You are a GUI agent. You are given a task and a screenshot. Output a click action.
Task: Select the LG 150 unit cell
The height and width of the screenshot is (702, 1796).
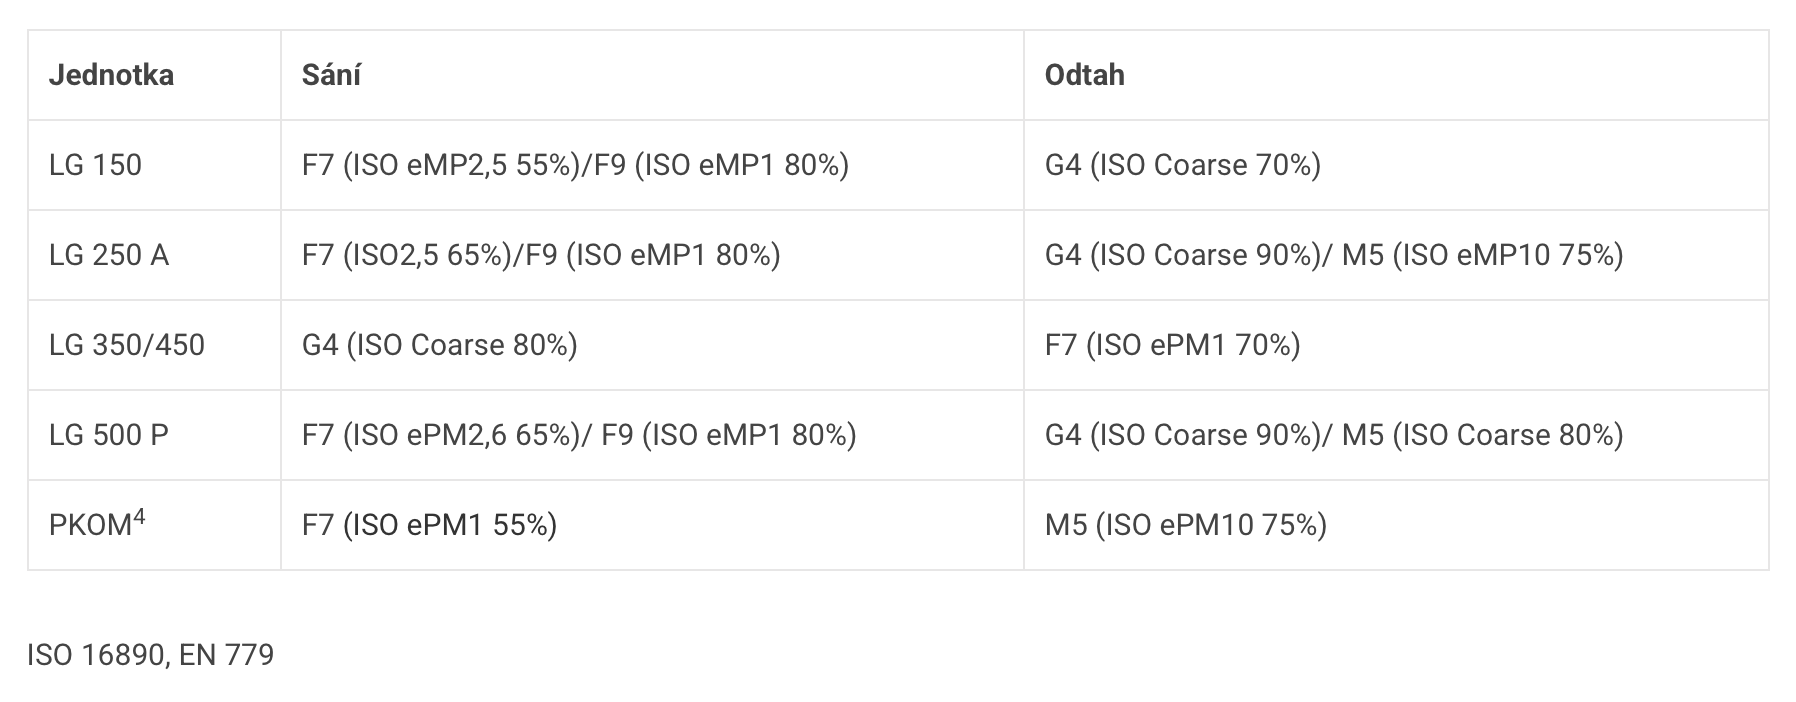point(95,165)
